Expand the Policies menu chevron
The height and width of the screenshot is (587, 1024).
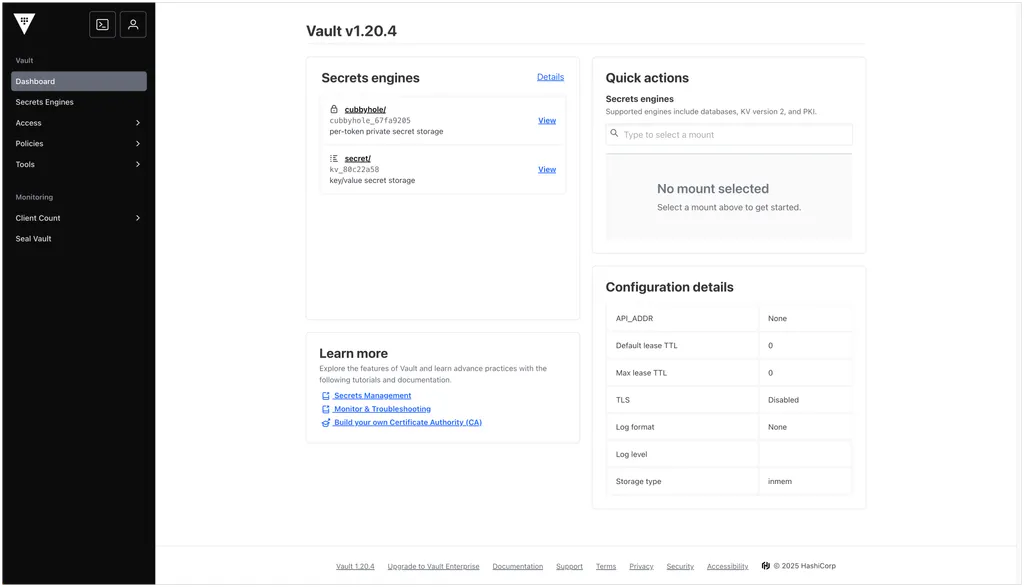coord(138,144)
